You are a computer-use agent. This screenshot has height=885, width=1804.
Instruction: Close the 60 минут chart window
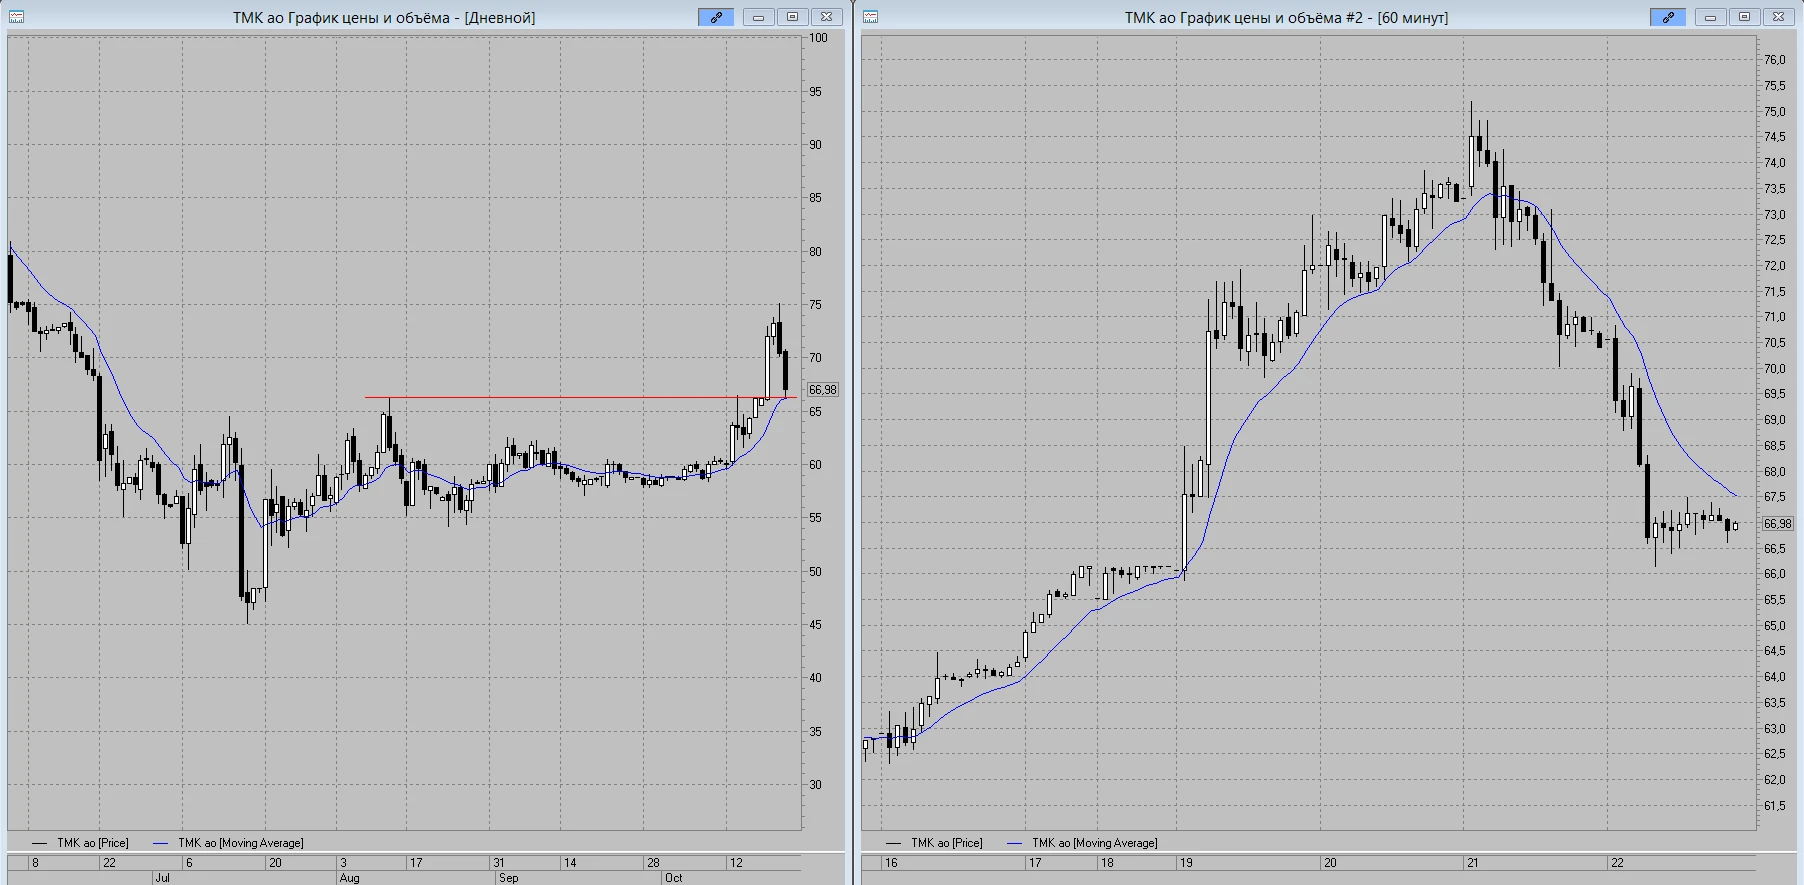(1779, 17)
